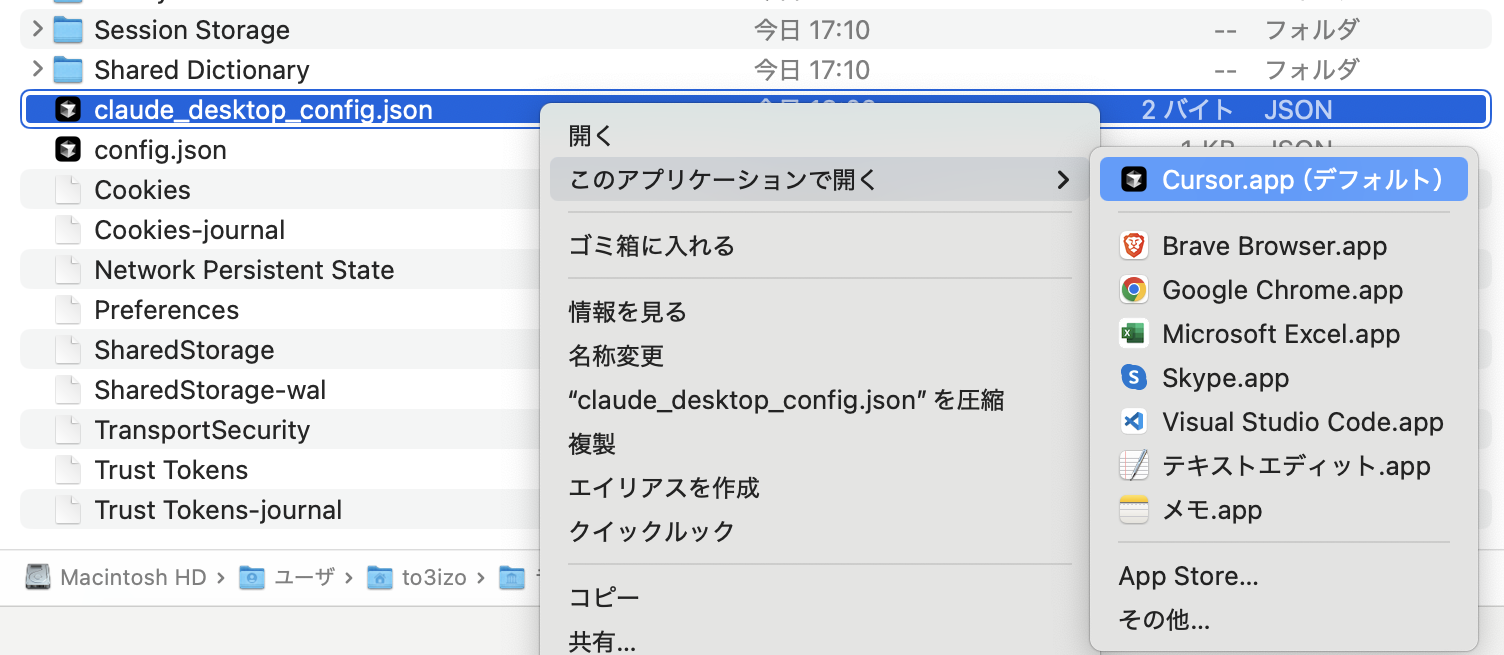This screenshot has height=655, width=1504.
Task: Click the claude_desktop_config.json file icon
Action: [x=67, y=110]
